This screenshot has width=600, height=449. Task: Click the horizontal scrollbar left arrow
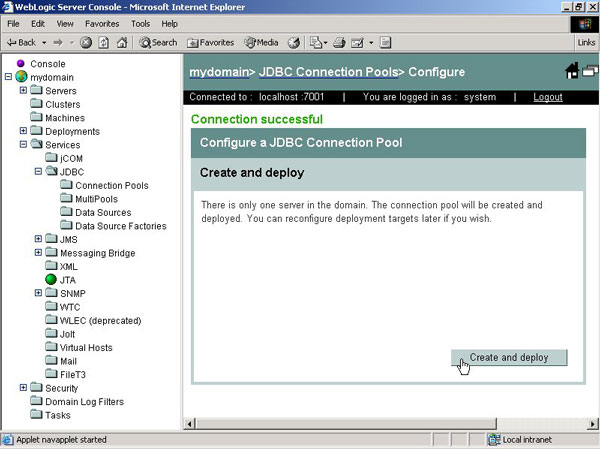tap(189, 424)
